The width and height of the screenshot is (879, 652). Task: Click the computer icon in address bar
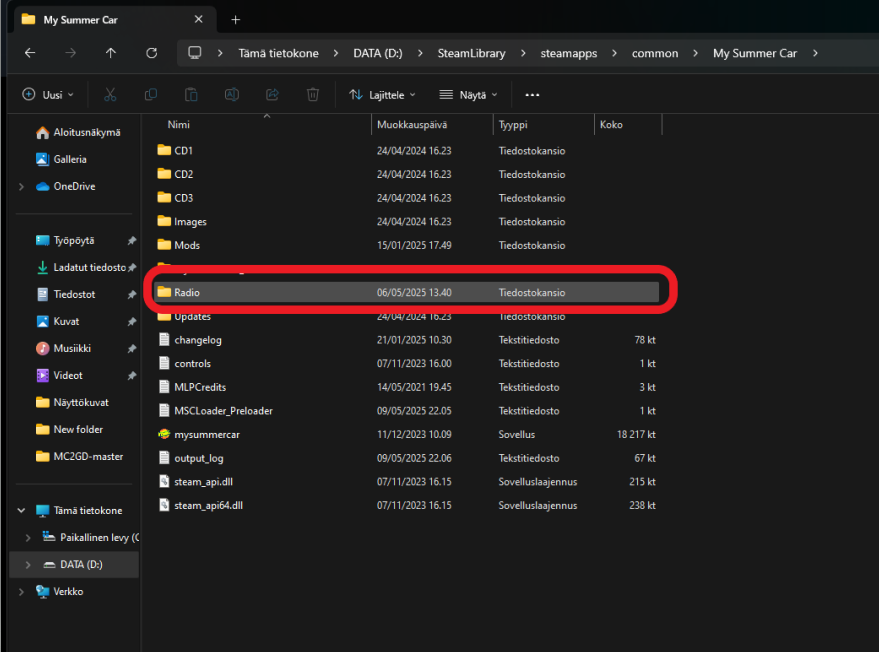(x=195, y=53)
